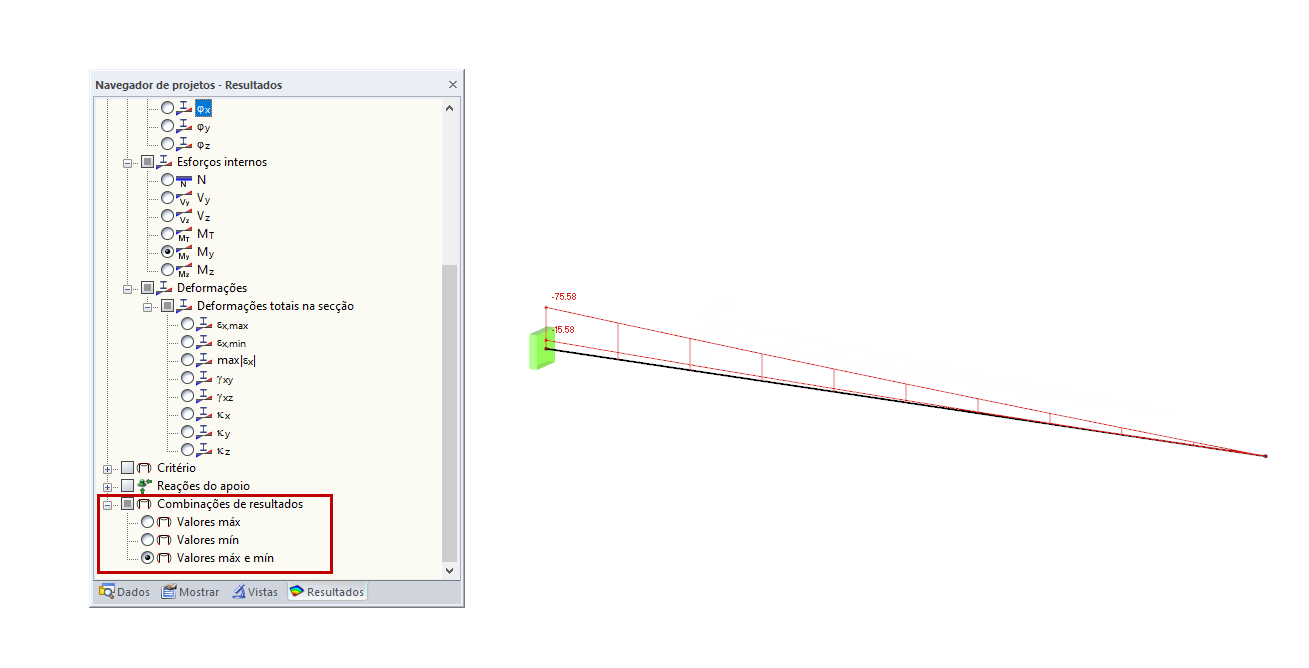The width and height of the screenshot is (1309, 668).
Task: Toggle the Esforços internos checkbox
Action: click(147, 162)
